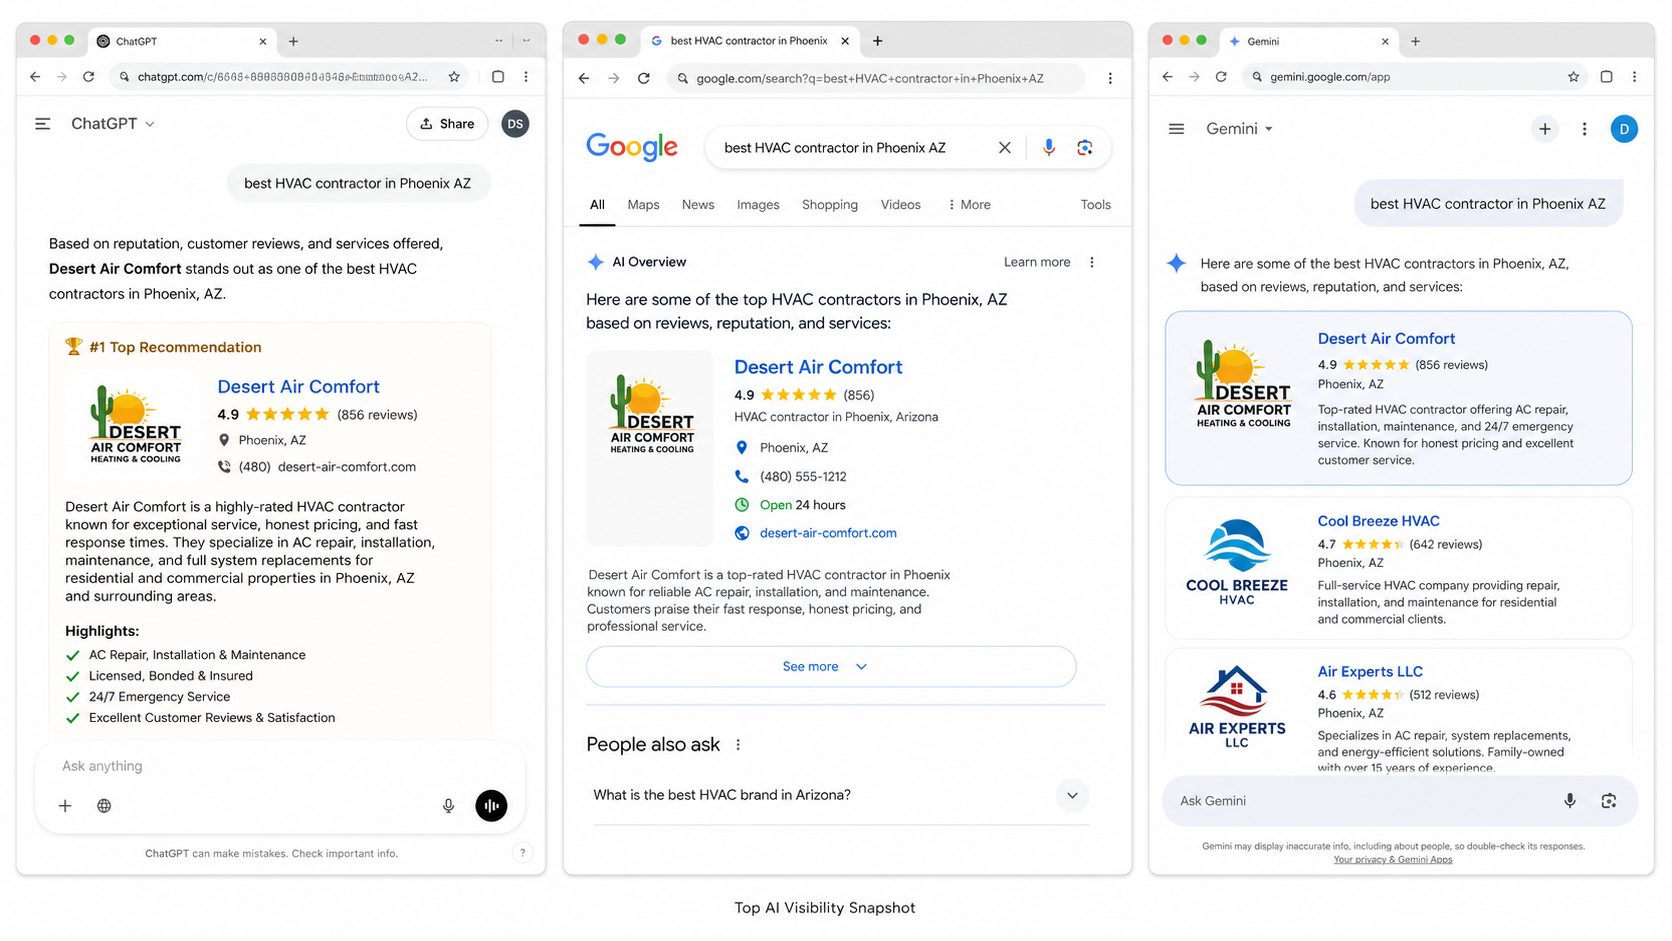Bookmark the Gemini page with star
The width and height of the screenshot is (1672, 941).
[1573, 76]
